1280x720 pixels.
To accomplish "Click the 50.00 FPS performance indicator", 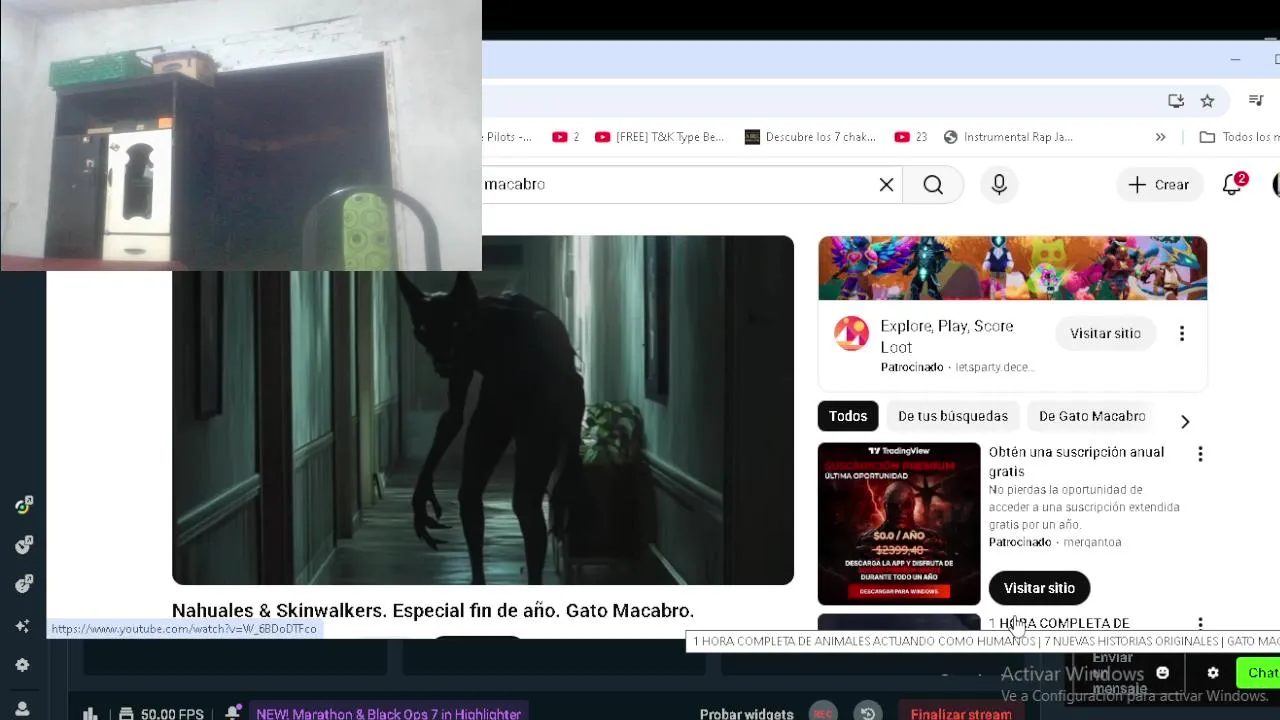I will tap(161, 714).
